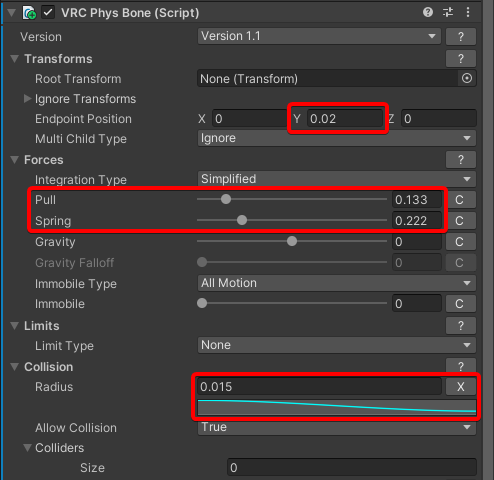
Task: Expand the Ignore Transforms list
Action: point(27,99)
